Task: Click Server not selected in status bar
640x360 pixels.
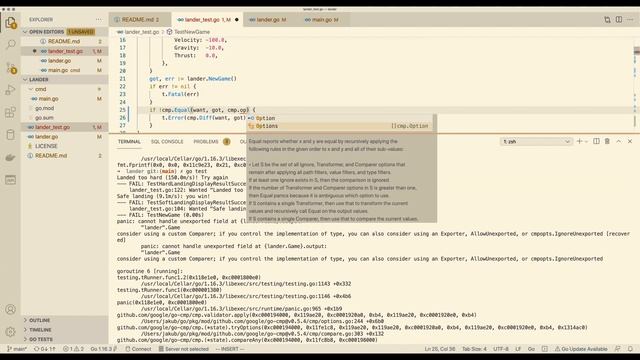Action: click(184, 349)
